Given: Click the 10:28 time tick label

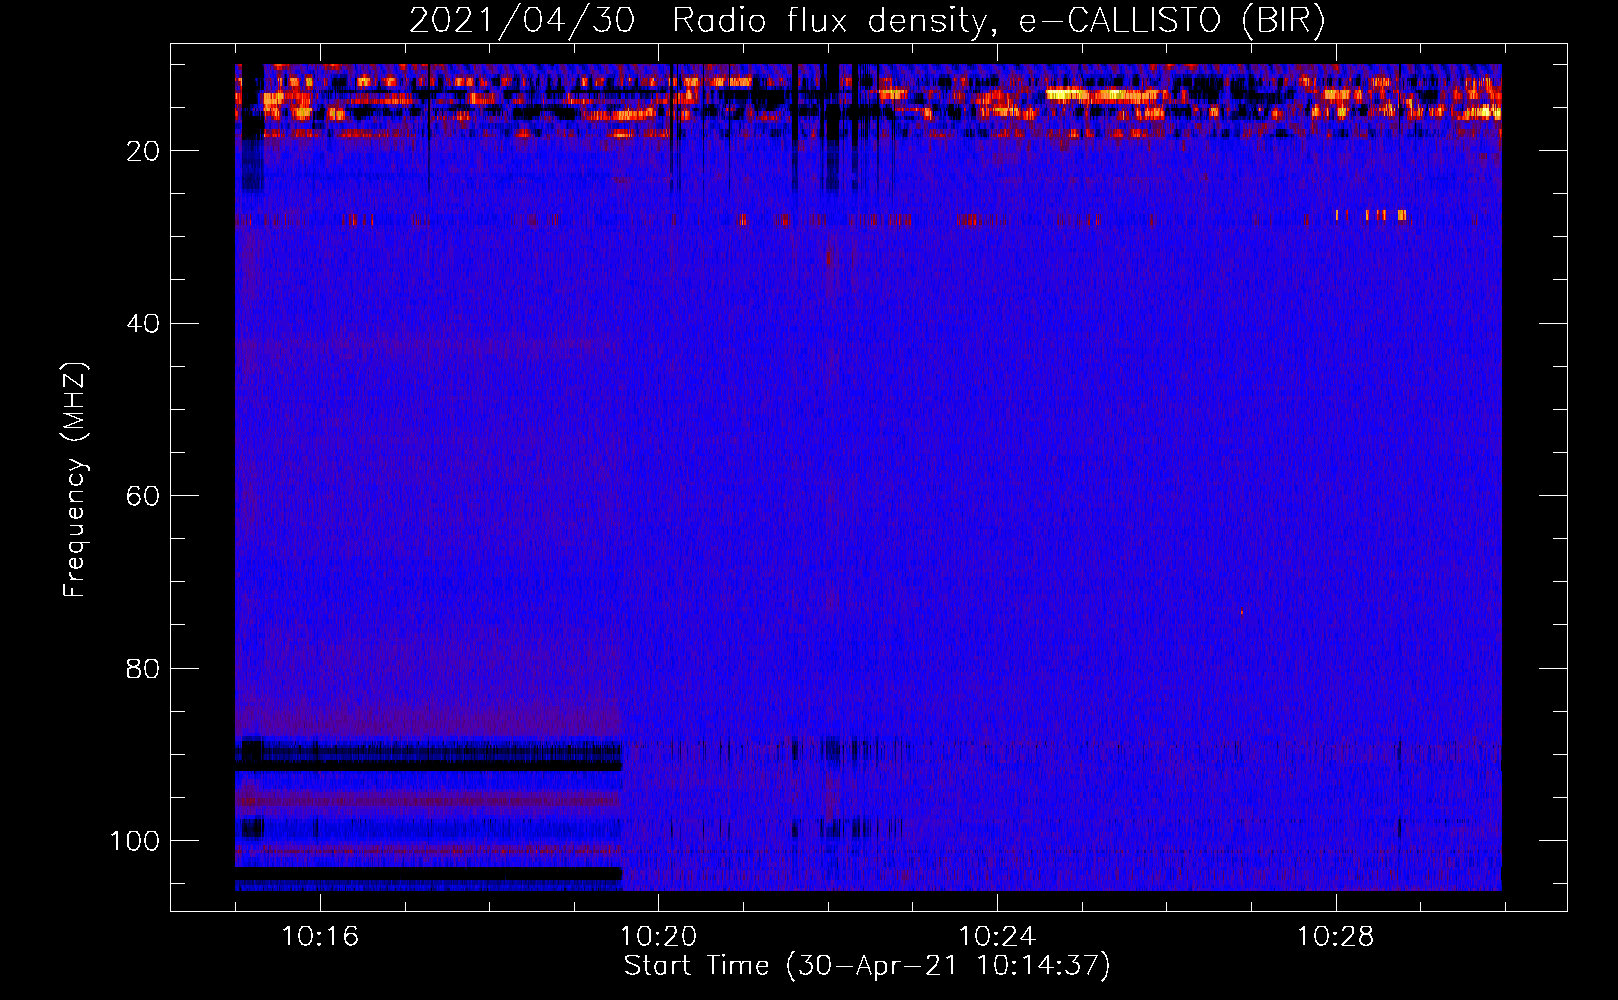Looking at the screenshot, I should (1336, 937).
